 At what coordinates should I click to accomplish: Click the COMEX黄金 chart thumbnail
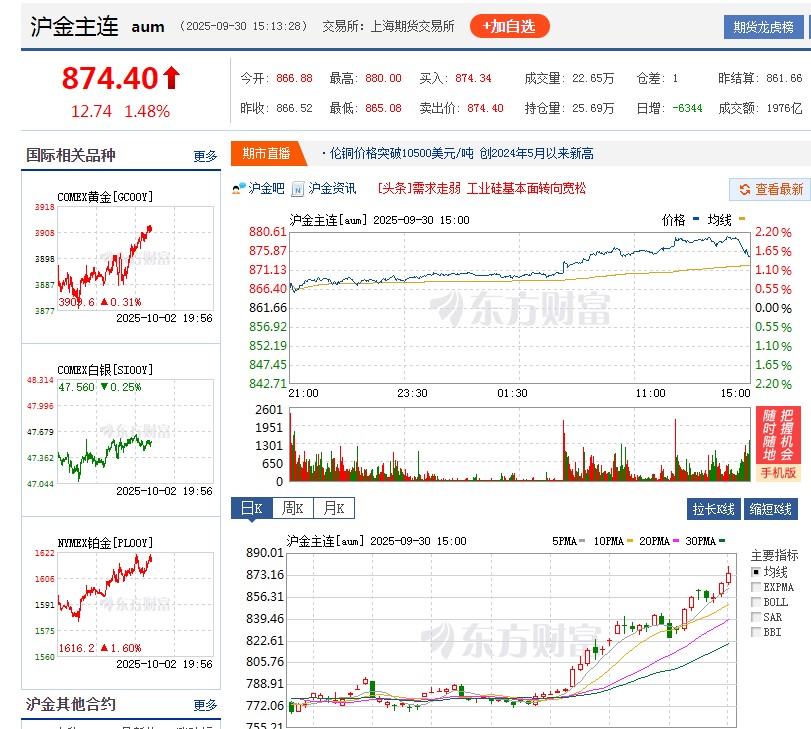point(120,250)
